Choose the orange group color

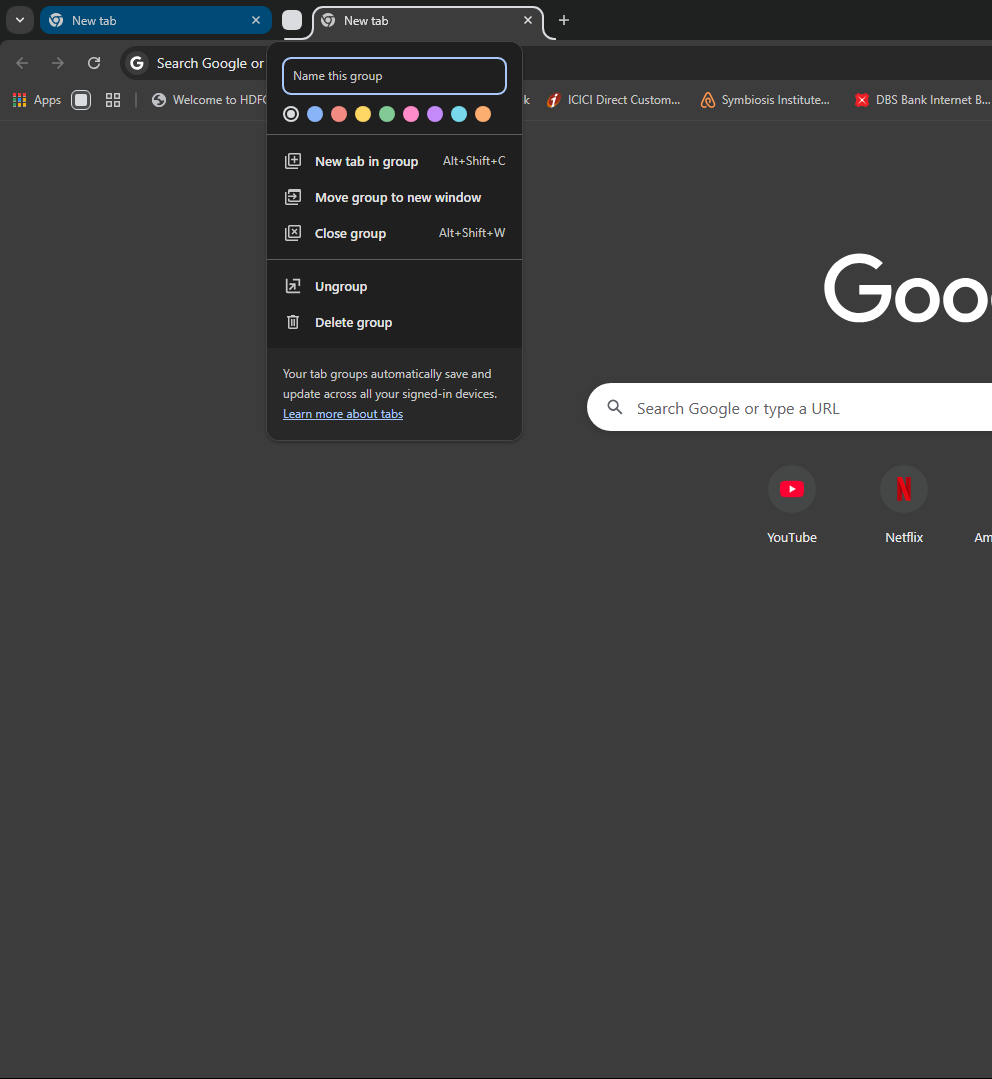coord(483,114)
